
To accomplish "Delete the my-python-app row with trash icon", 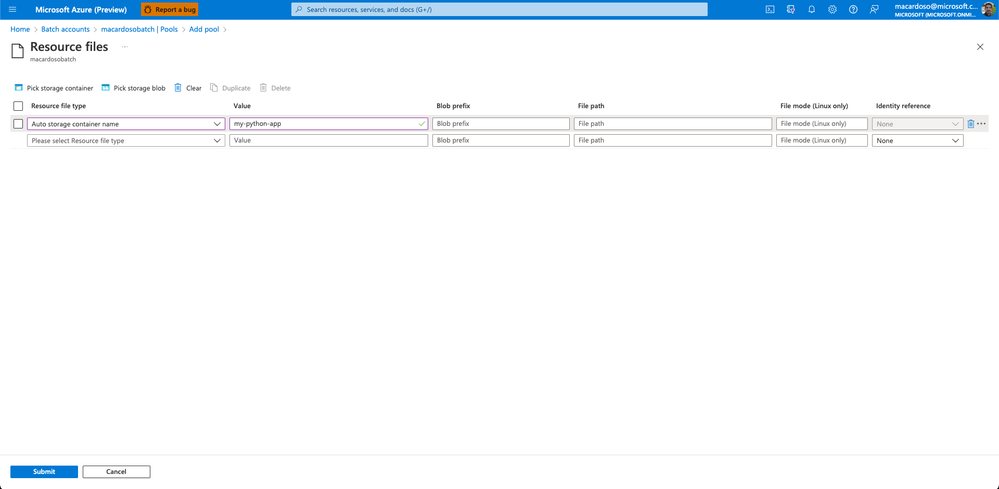I will (971, 124).
